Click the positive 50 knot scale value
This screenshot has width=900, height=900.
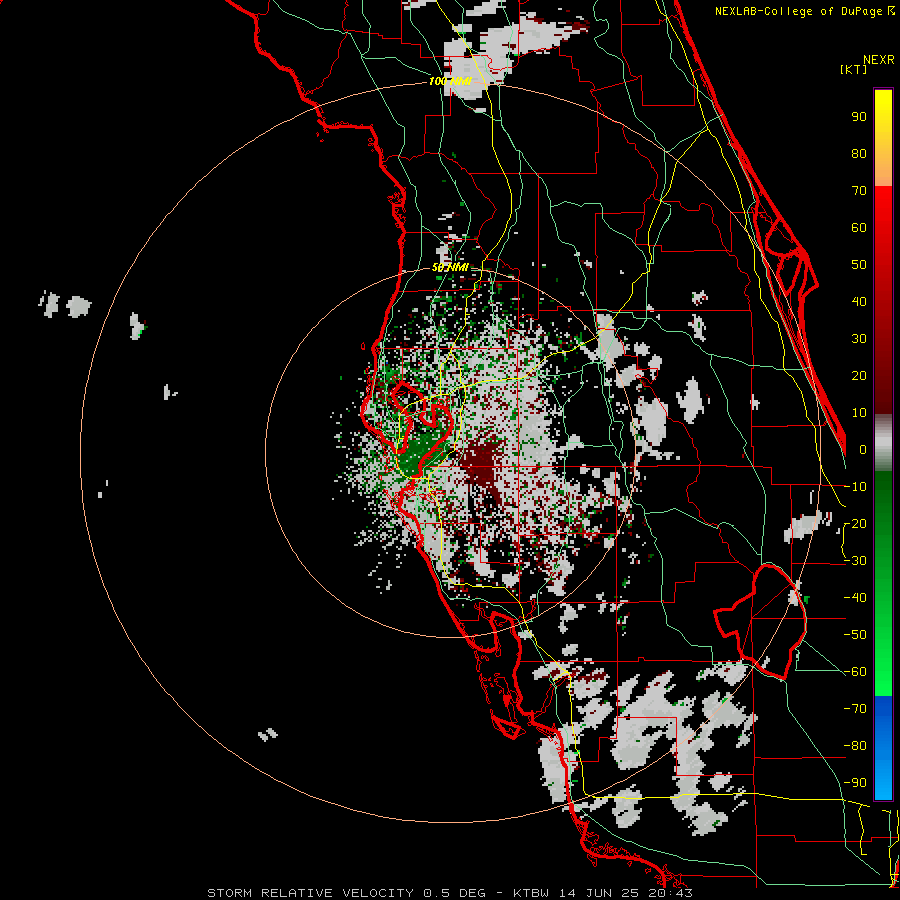point(859,265)
